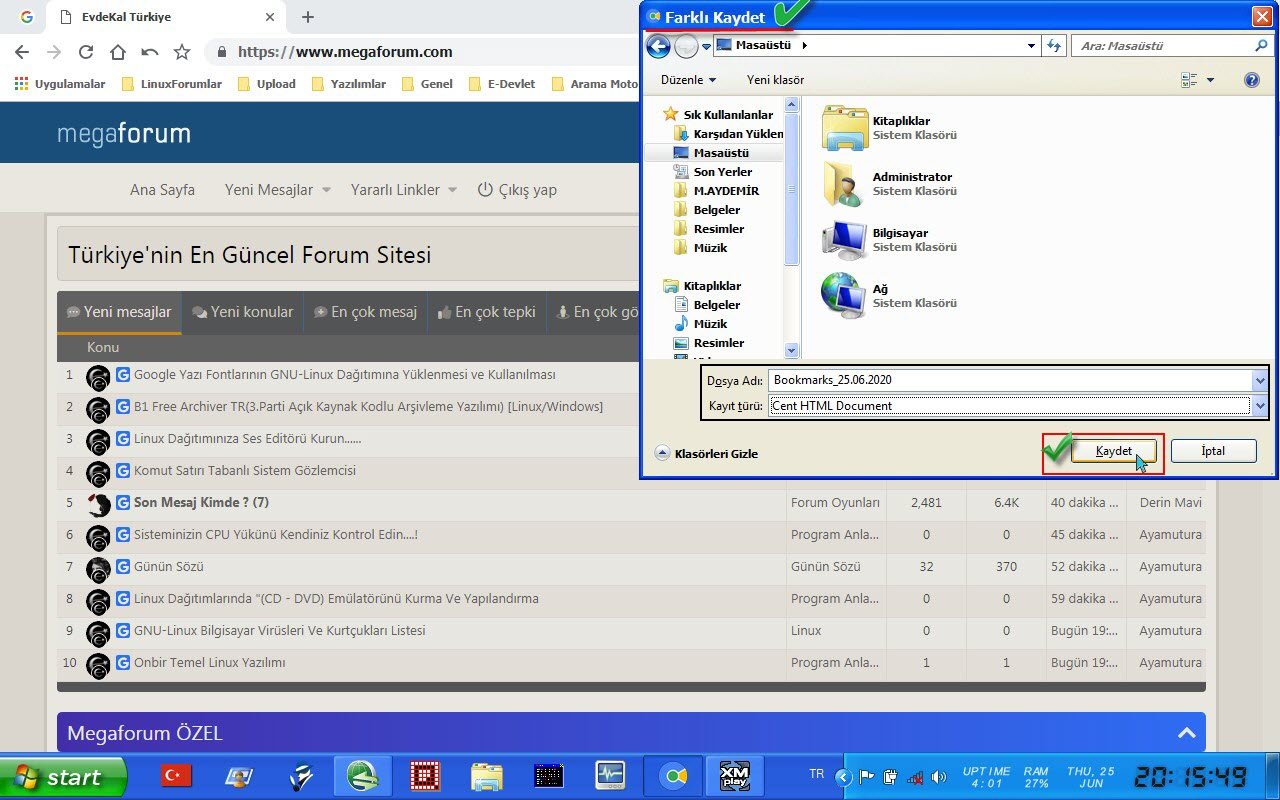Open the red square taskbar application

tap(424, 775)
